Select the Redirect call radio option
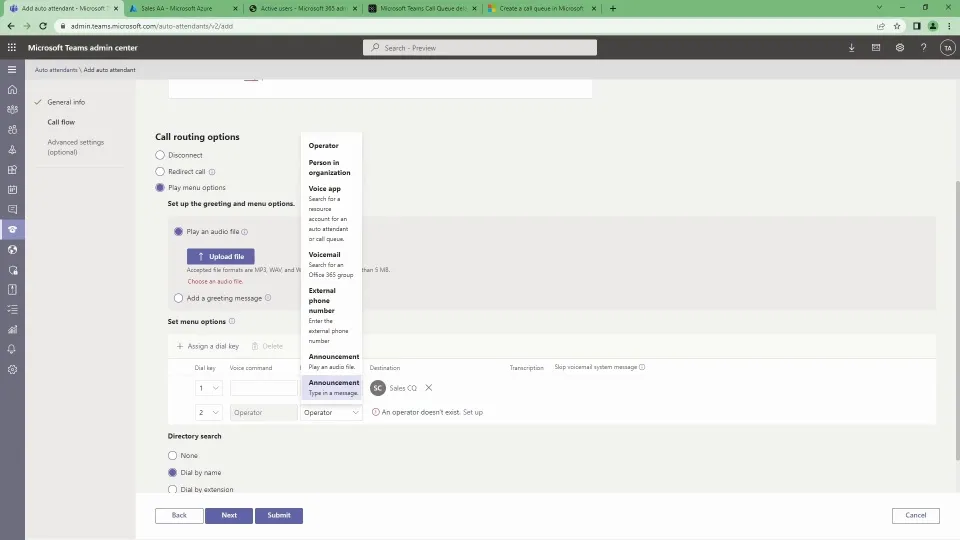960x540 pixels. pos(160,171)
